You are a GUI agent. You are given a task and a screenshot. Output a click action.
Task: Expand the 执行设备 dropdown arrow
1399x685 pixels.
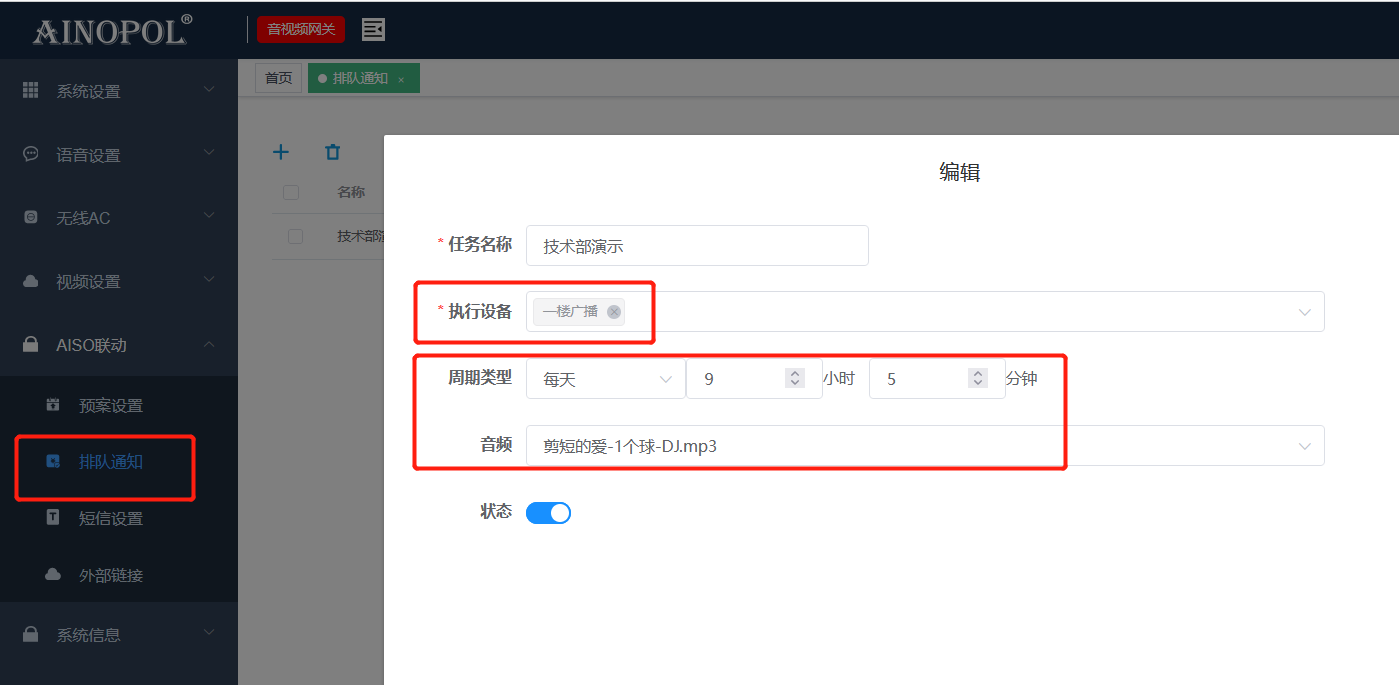pos(1304,312)
